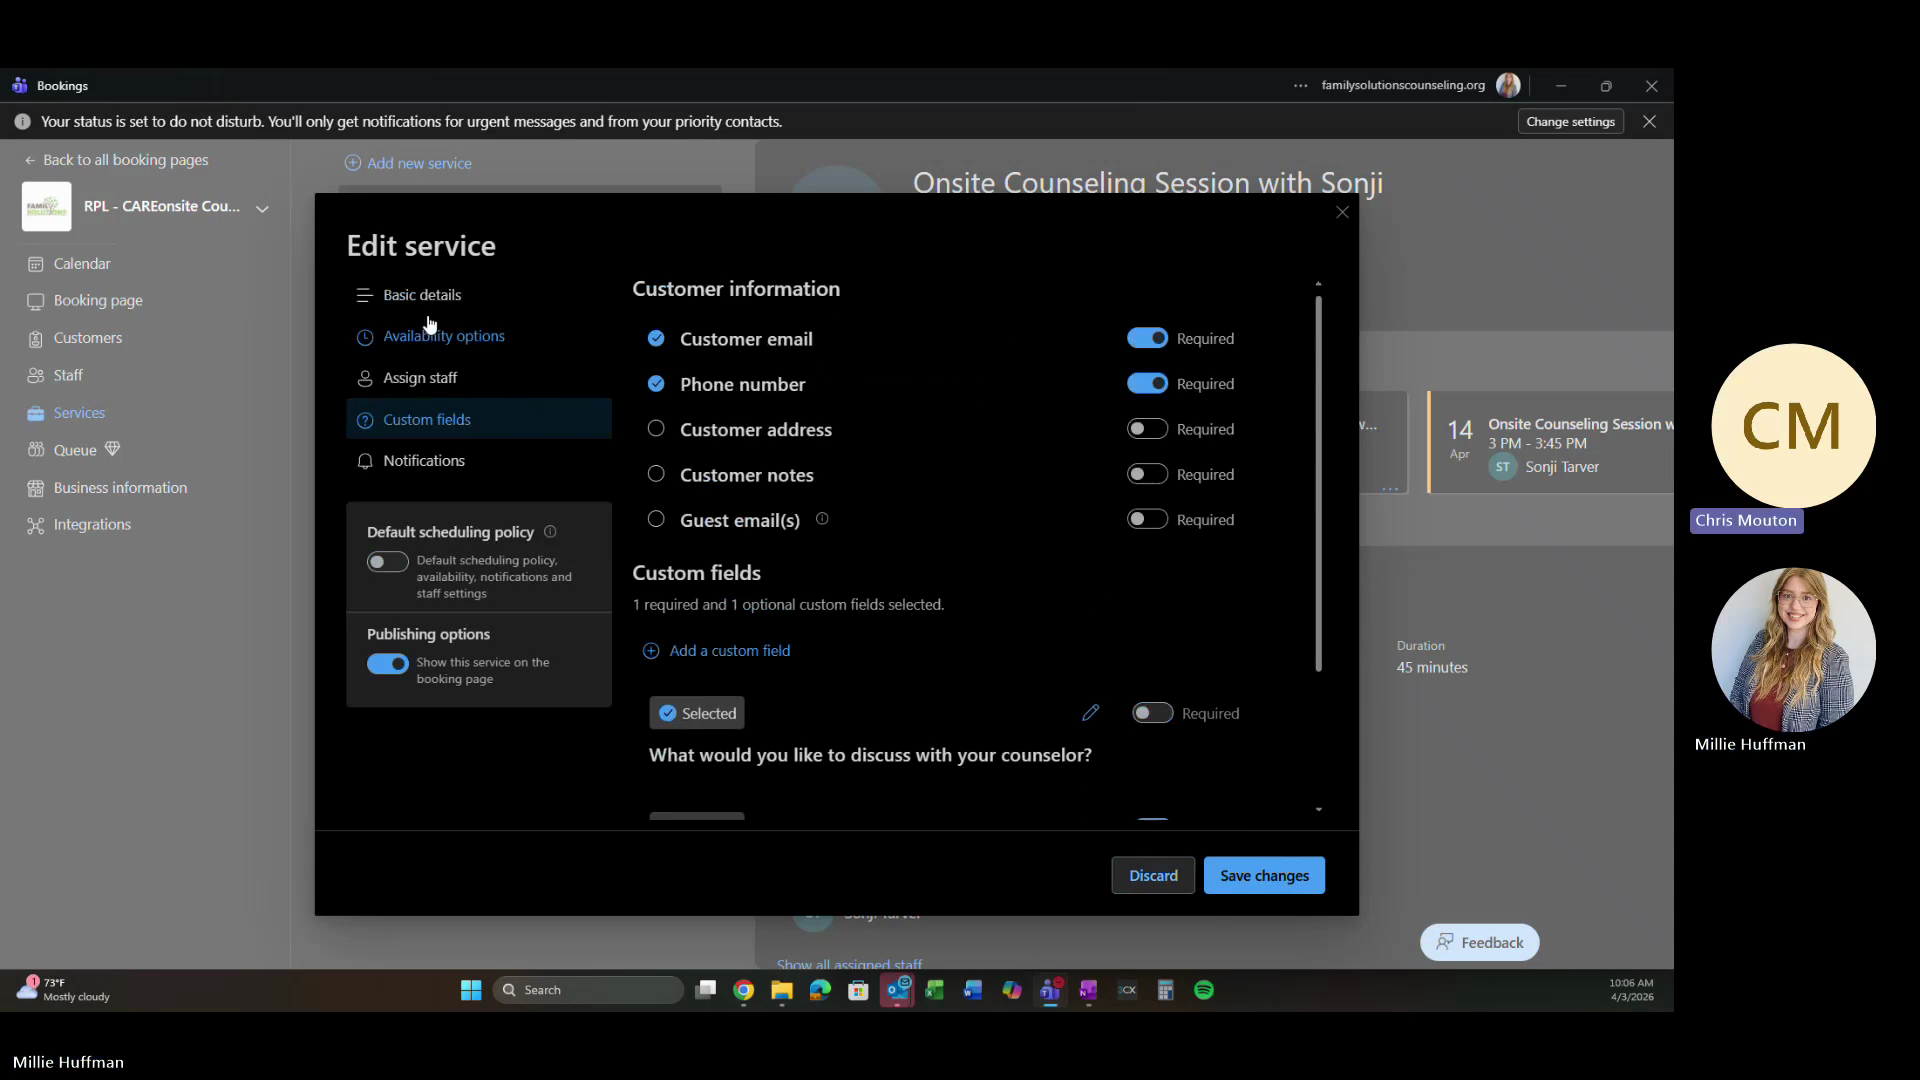1920x1080 pixels.
Task: Open Notifications tab
Action: click(x=479, y=461)
